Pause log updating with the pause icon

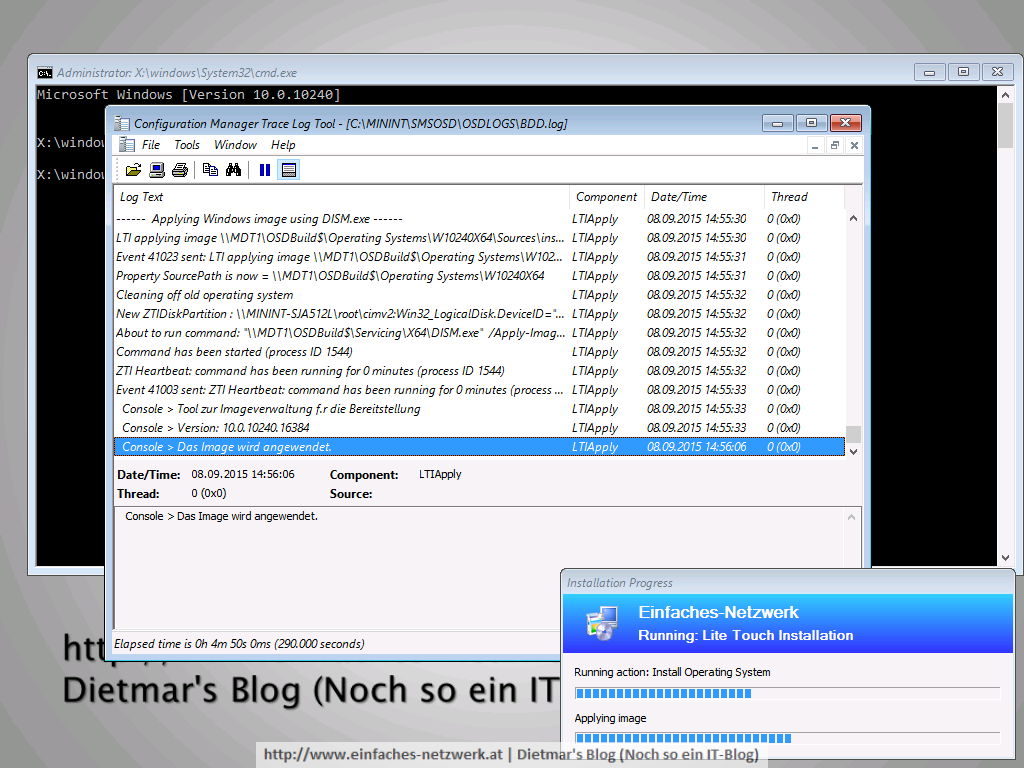[x=264, y=170]
